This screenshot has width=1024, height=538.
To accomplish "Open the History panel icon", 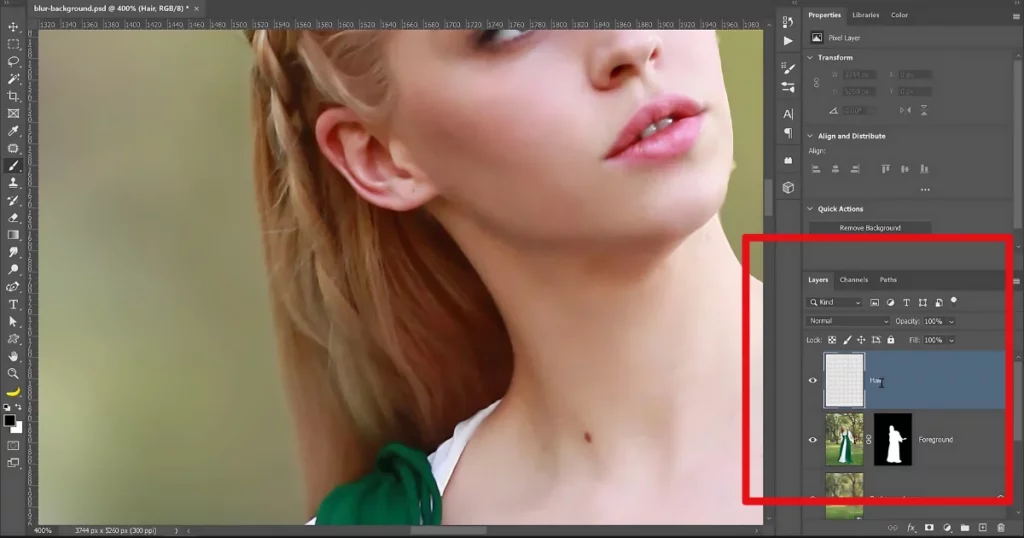I will click(x=788, y=22).
